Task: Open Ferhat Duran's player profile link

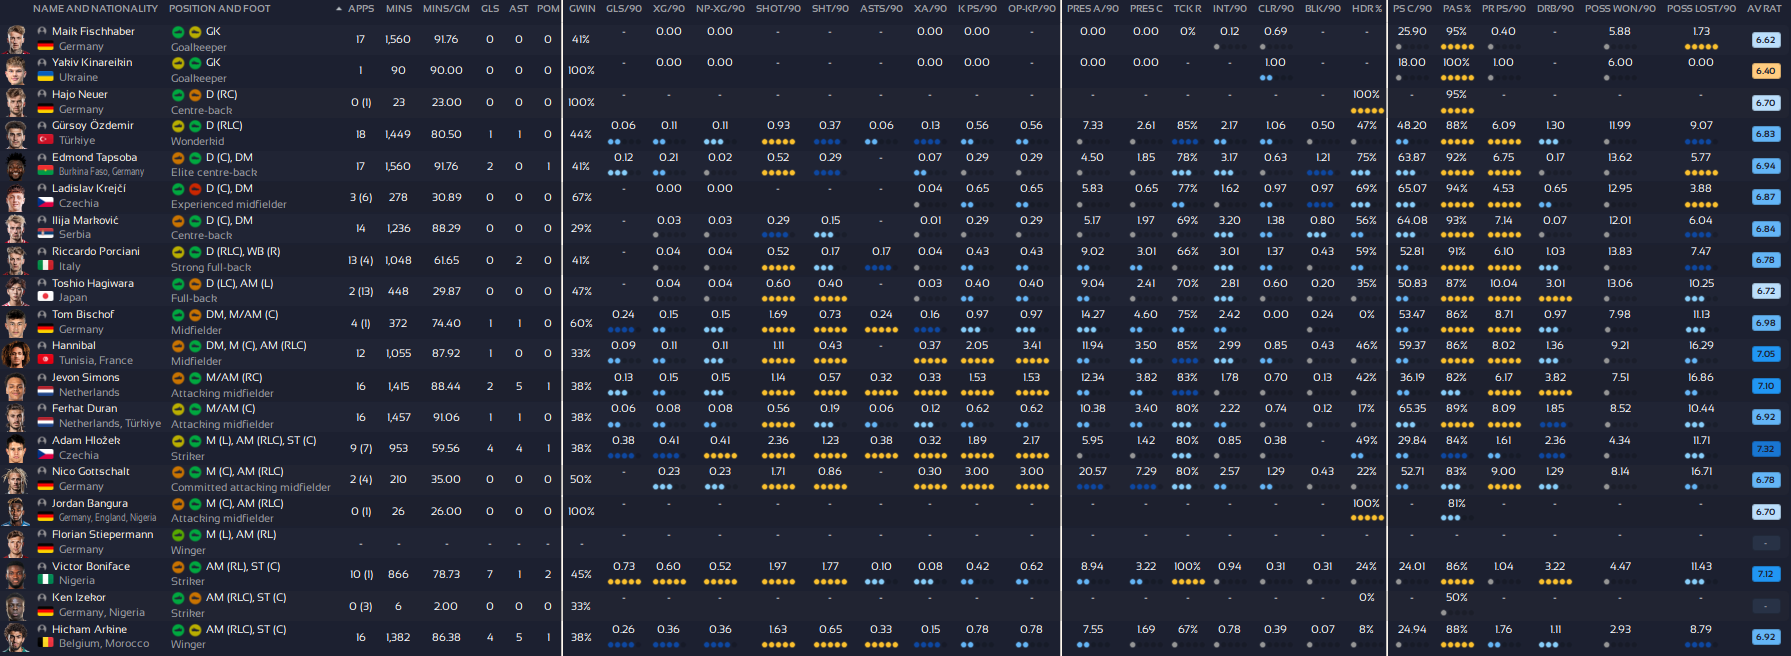Action: (x=85, y=409)
